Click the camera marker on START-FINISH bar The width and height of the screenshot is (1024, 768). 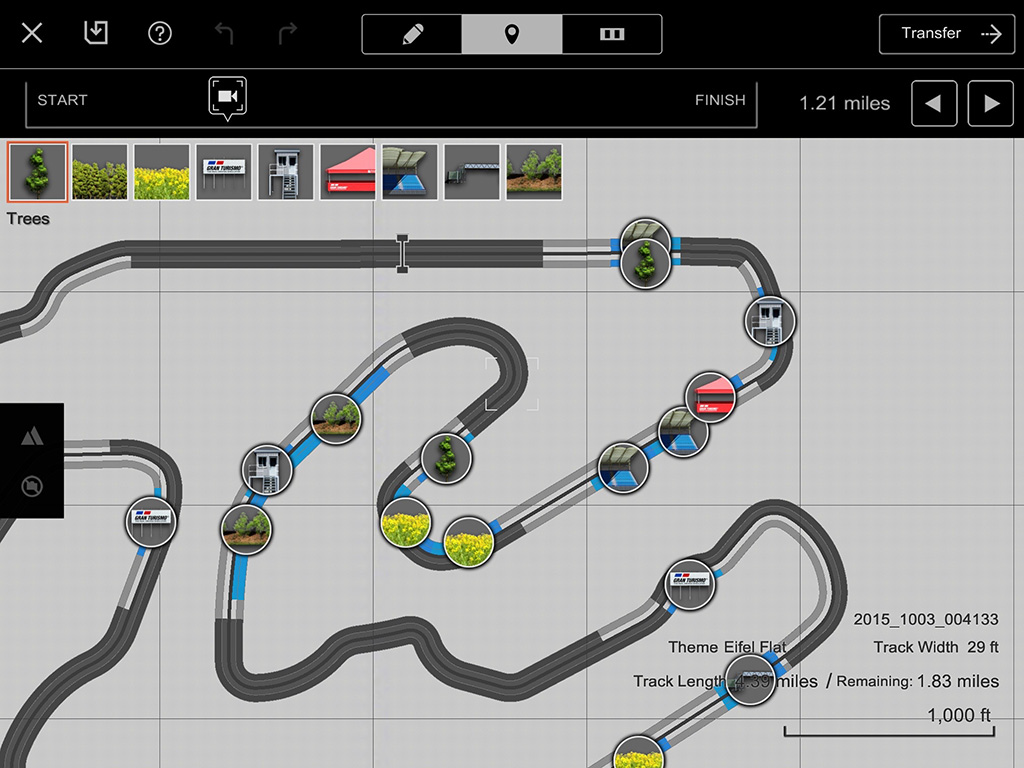(228, 97)
